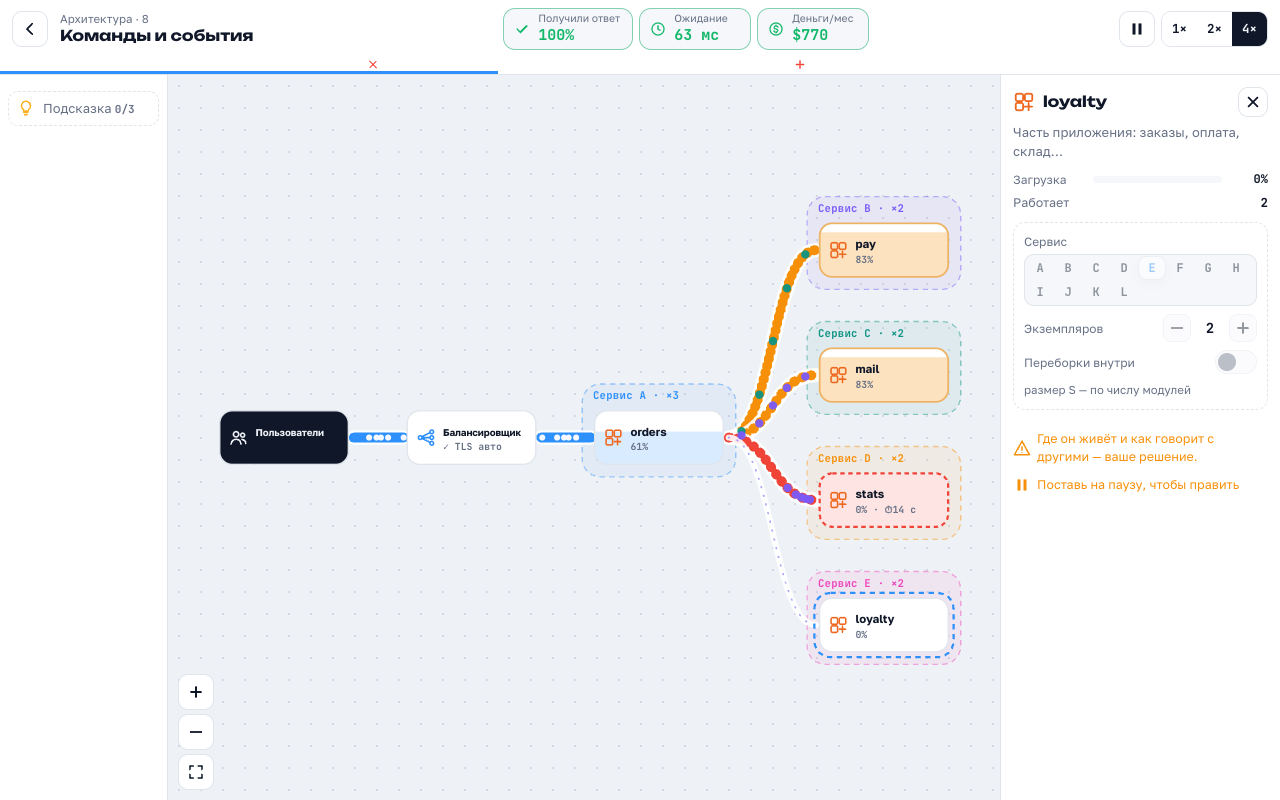Assign loyalty to service A

pyautogui.click(x=1040, y=268)
